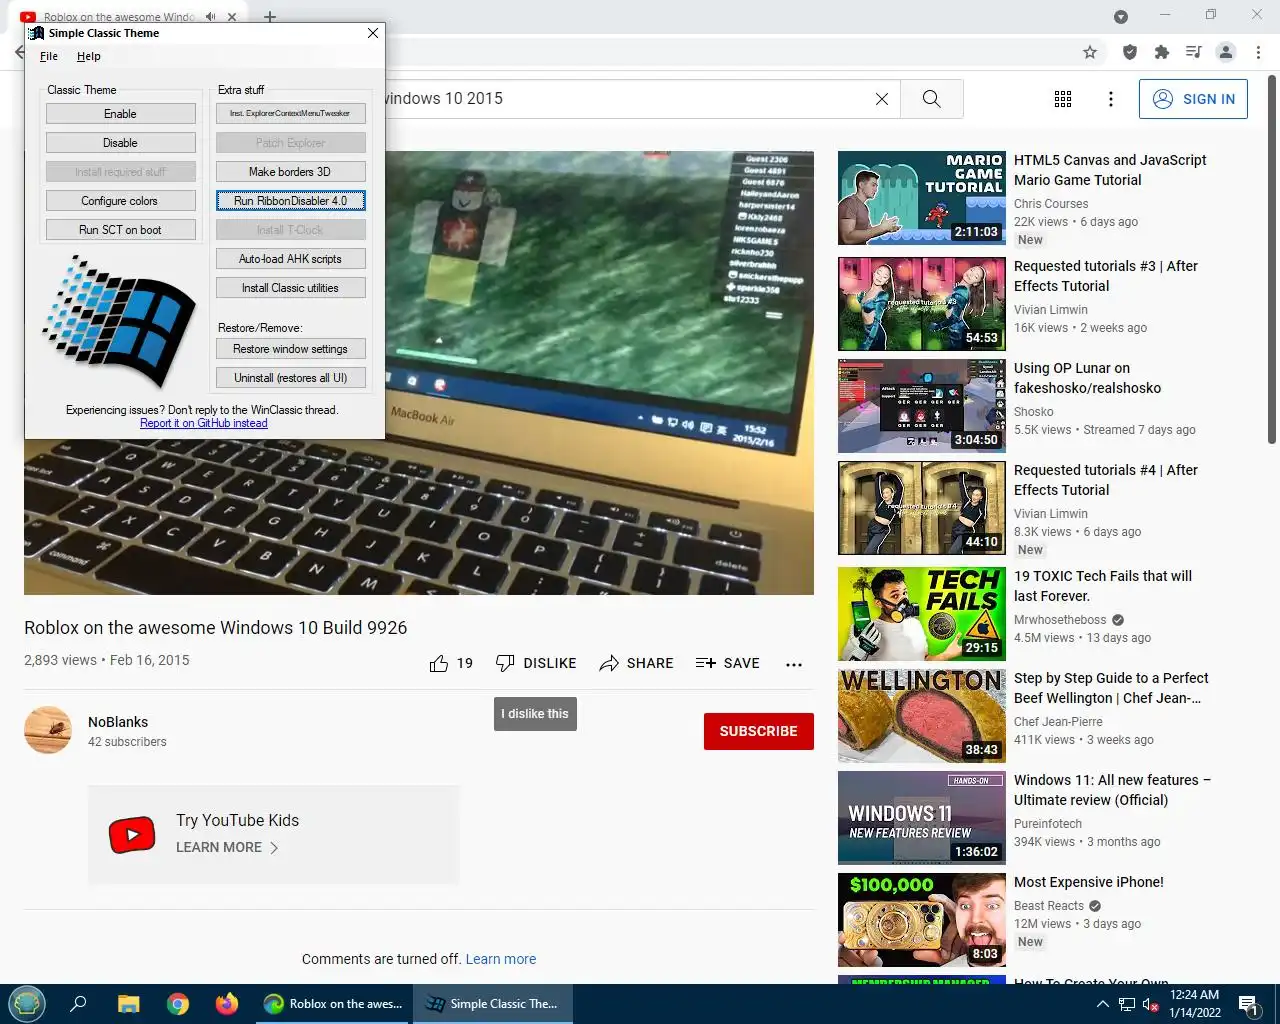This screenshot has height=1024, width=1280.
Task: Show hidden tray icons chevron
Action: point(1102,1004)
